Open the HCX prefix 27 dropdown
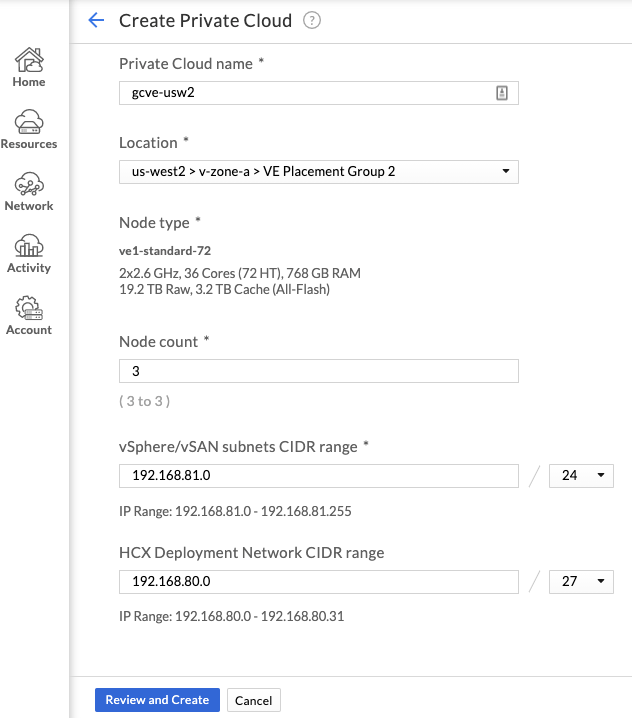The image size is (632, 718). pyautogui.click(x=581, y=582)
